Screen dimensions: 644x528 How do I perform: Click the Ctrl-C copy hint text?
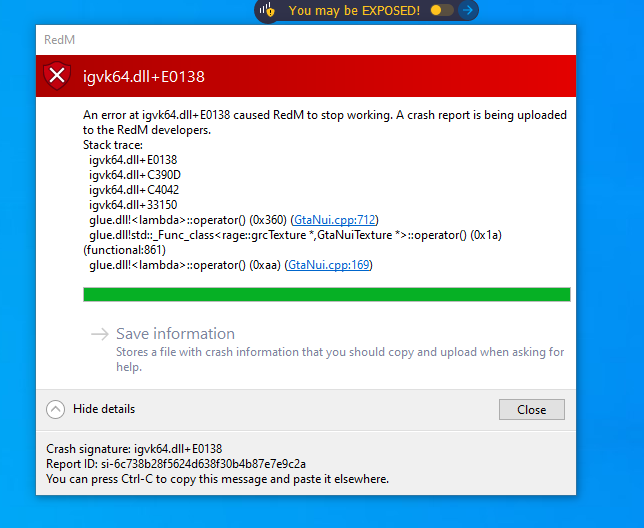point(217,479)
